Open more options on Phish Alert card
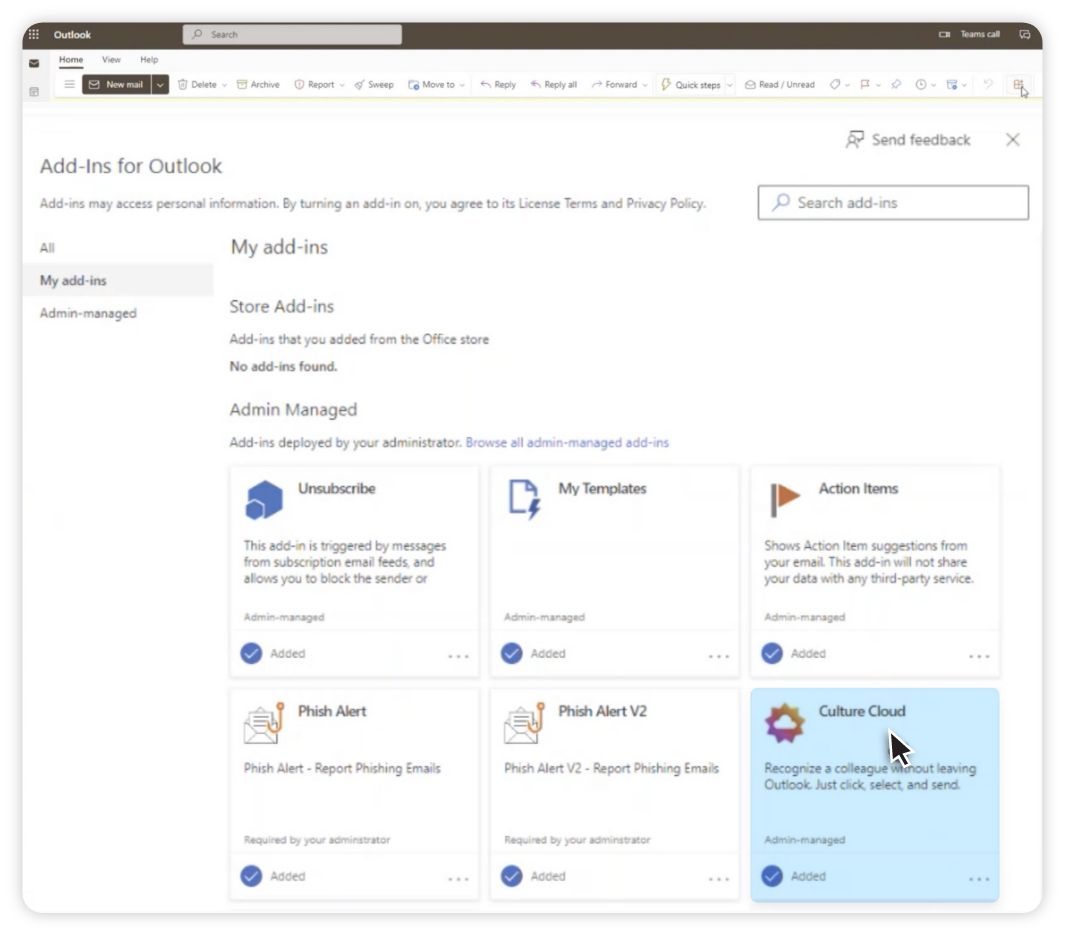1065x936 pixels. coord(458,879)
